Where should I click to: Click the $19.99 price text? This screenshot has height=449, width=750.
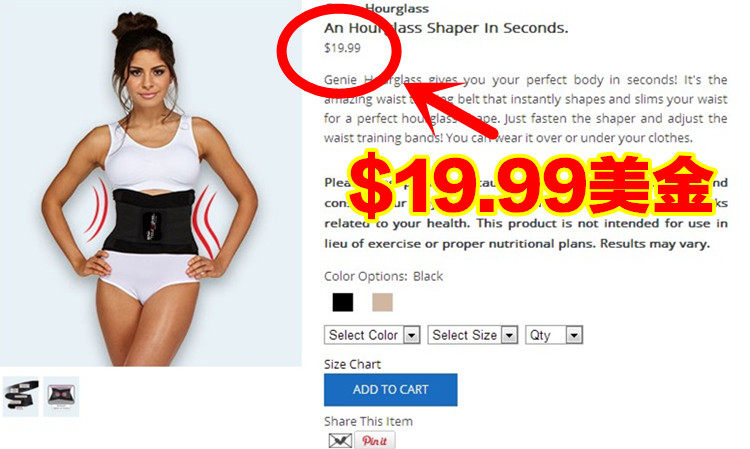pos(342,48)
